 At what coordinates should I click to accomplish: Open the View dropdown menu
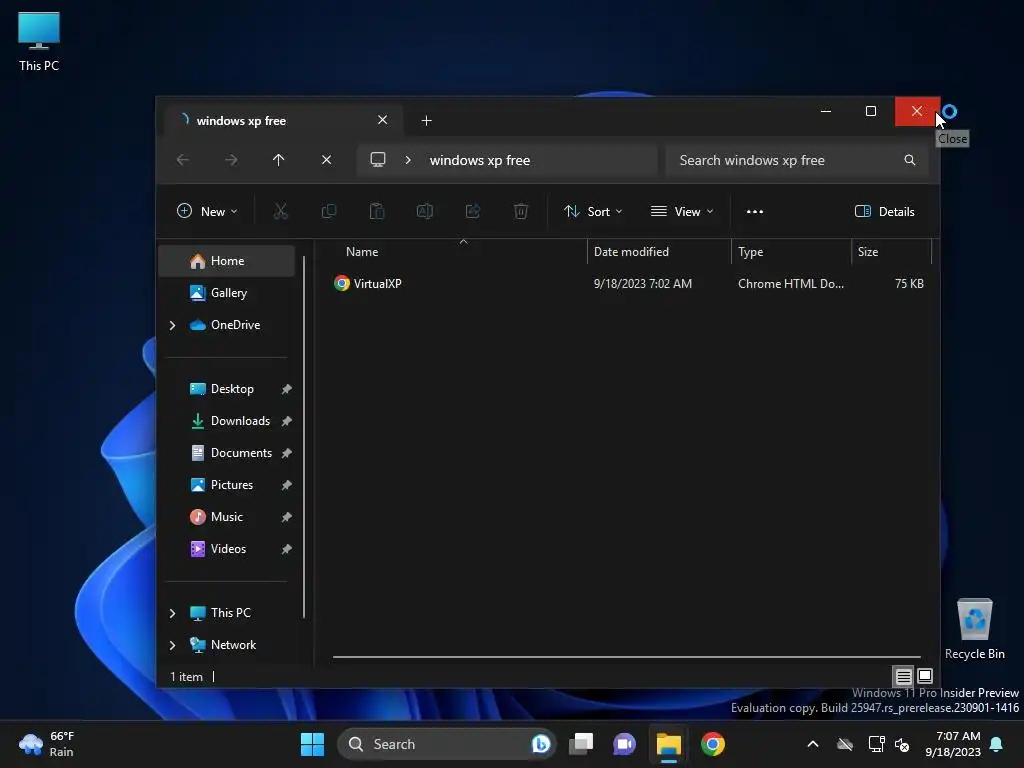[682, 212]
